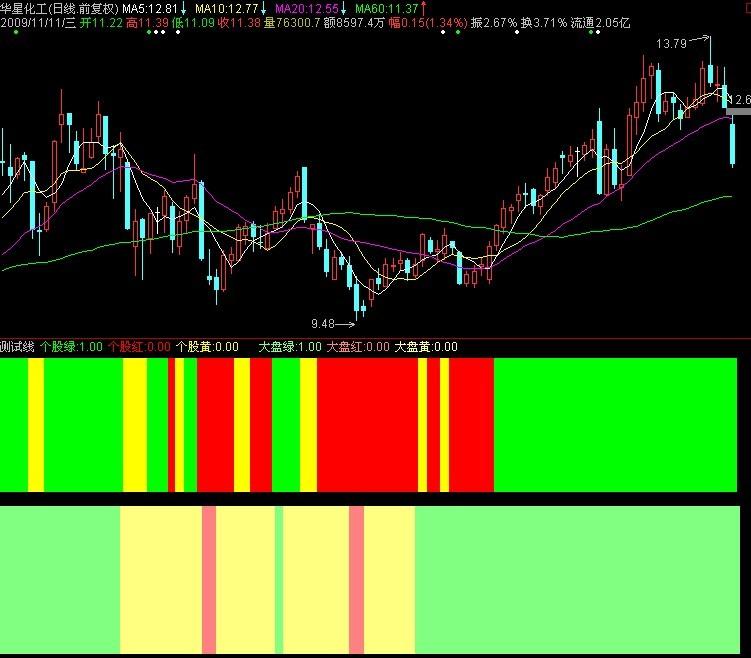
Task: Click the gray price marker at right edge
Action: (x=738, y=117)
